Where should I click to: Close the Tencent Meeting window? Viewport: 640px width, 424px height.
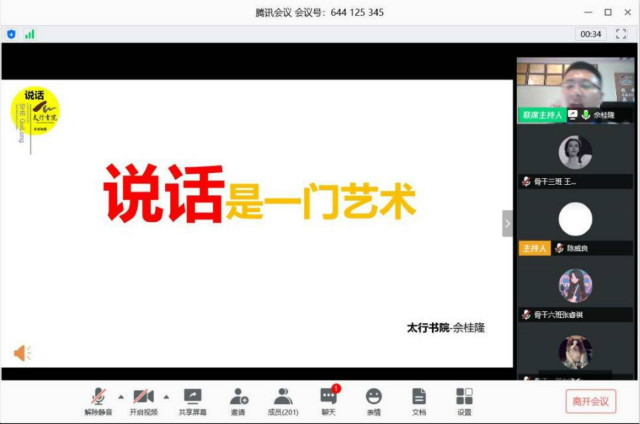click(628, 12)
